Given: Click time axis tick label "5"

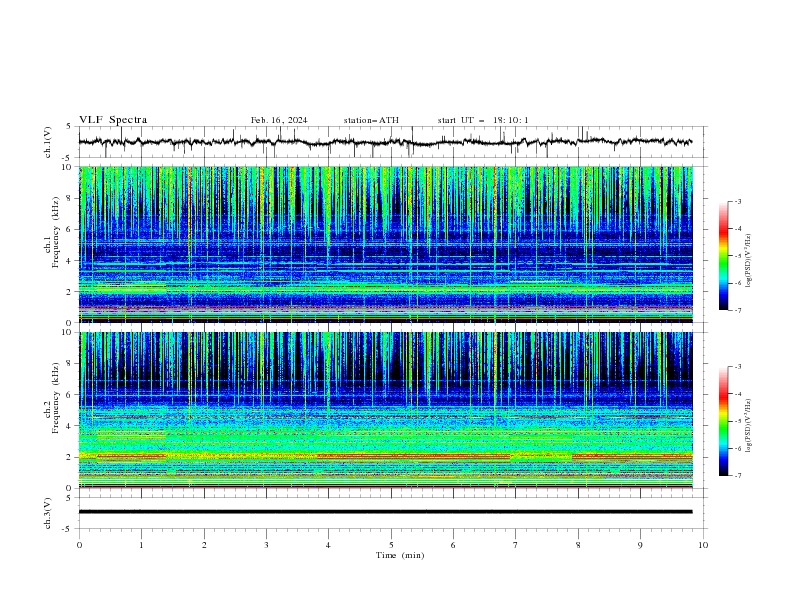Looking at the screenshot, I should click(x=391, y=545).
